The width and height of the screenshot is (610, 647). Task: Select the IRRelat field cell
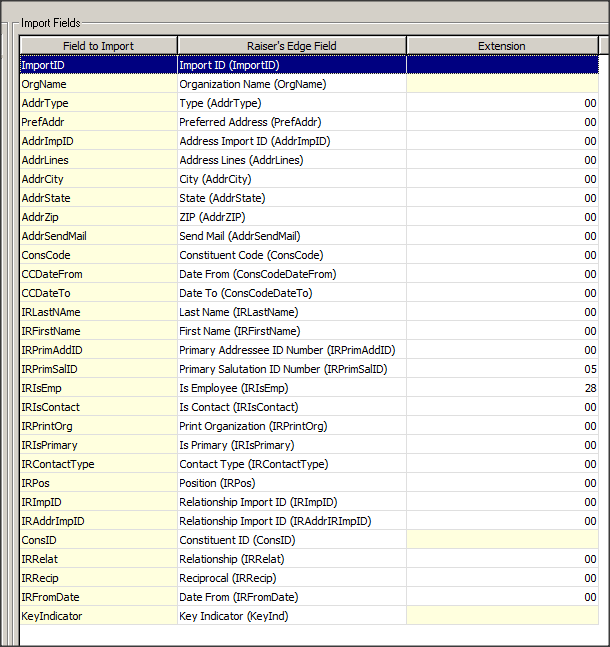(x=99, y=559)
